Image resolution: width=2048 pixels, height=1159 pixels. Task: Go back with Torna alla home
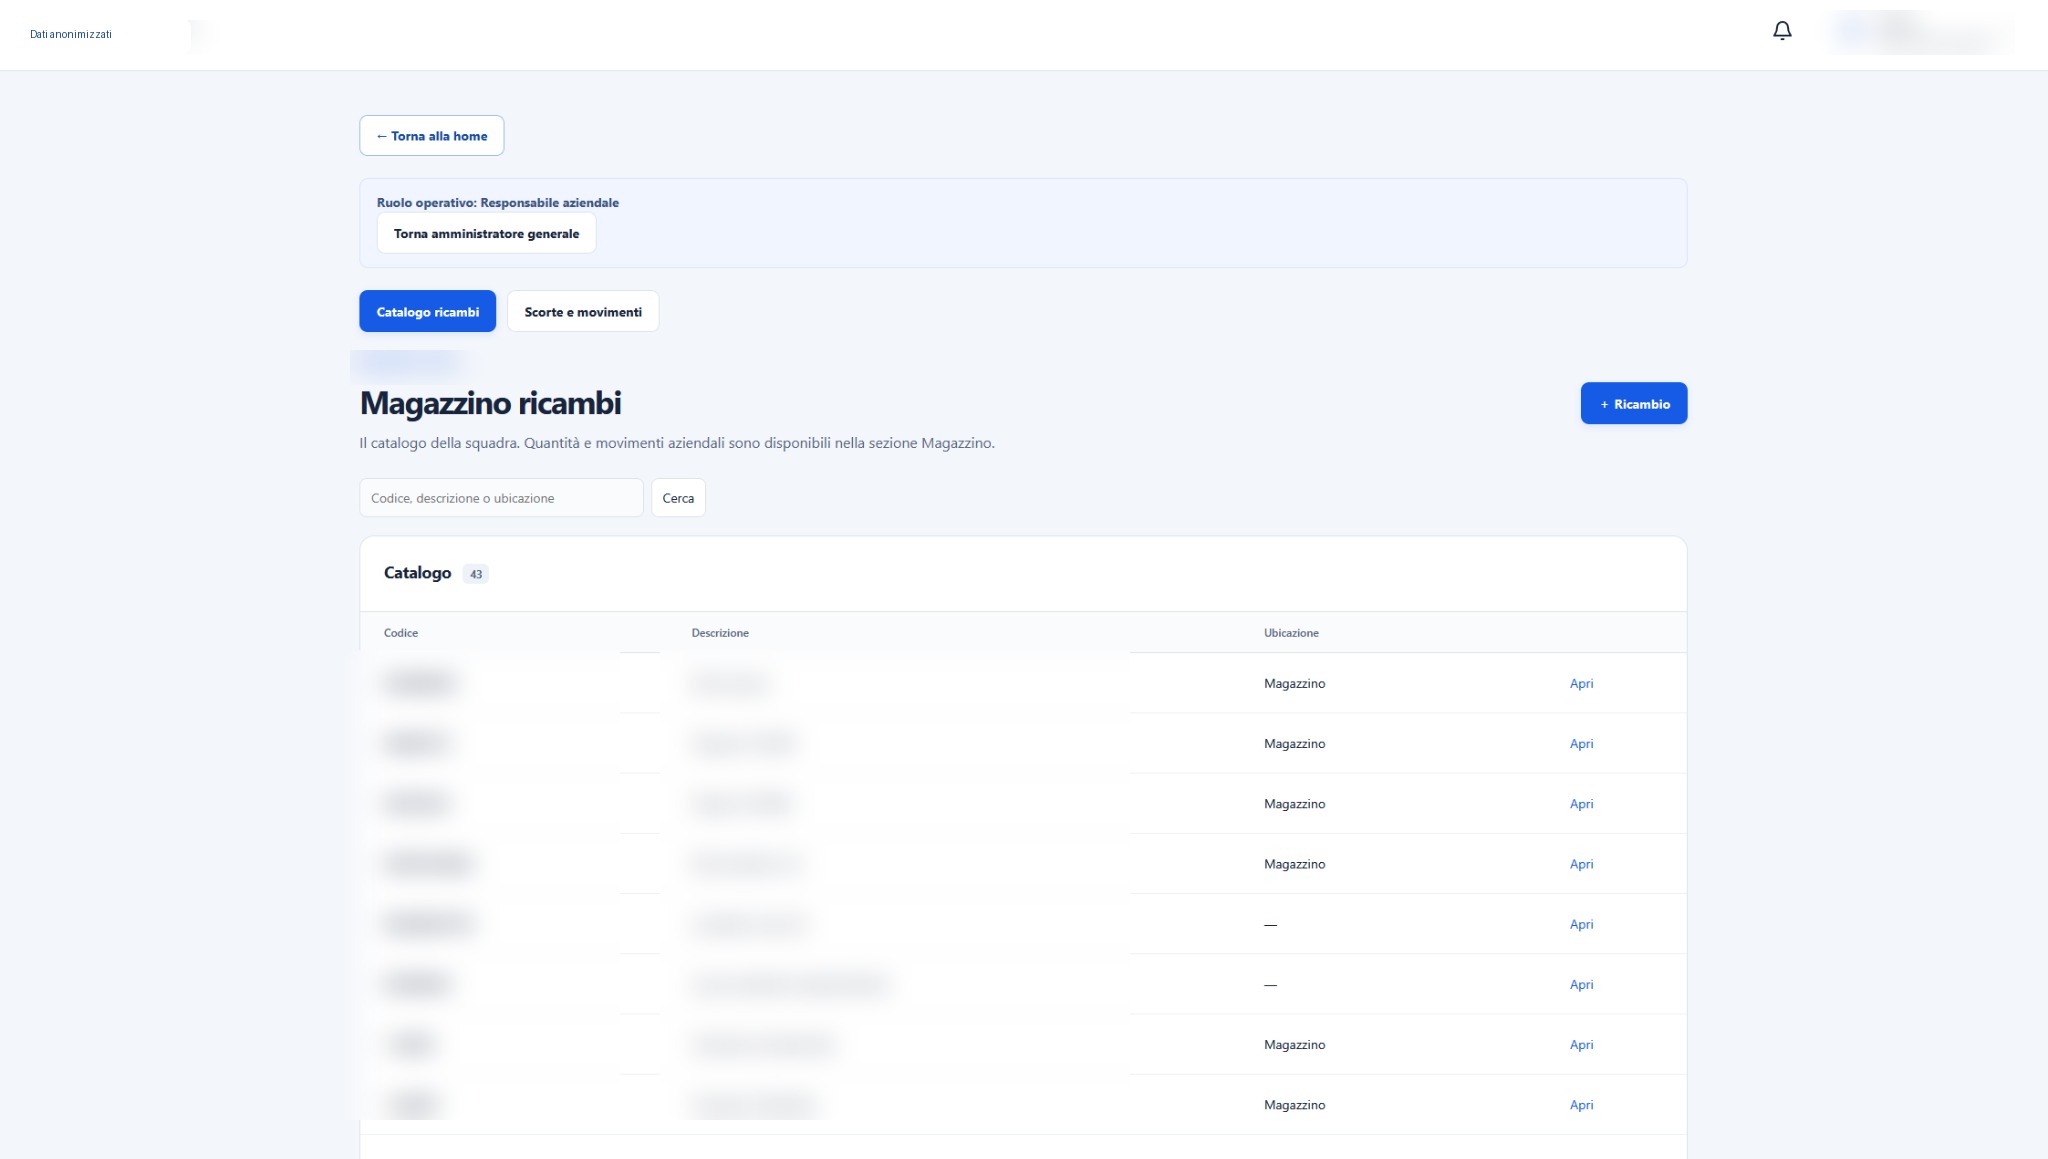coord(431,136)
